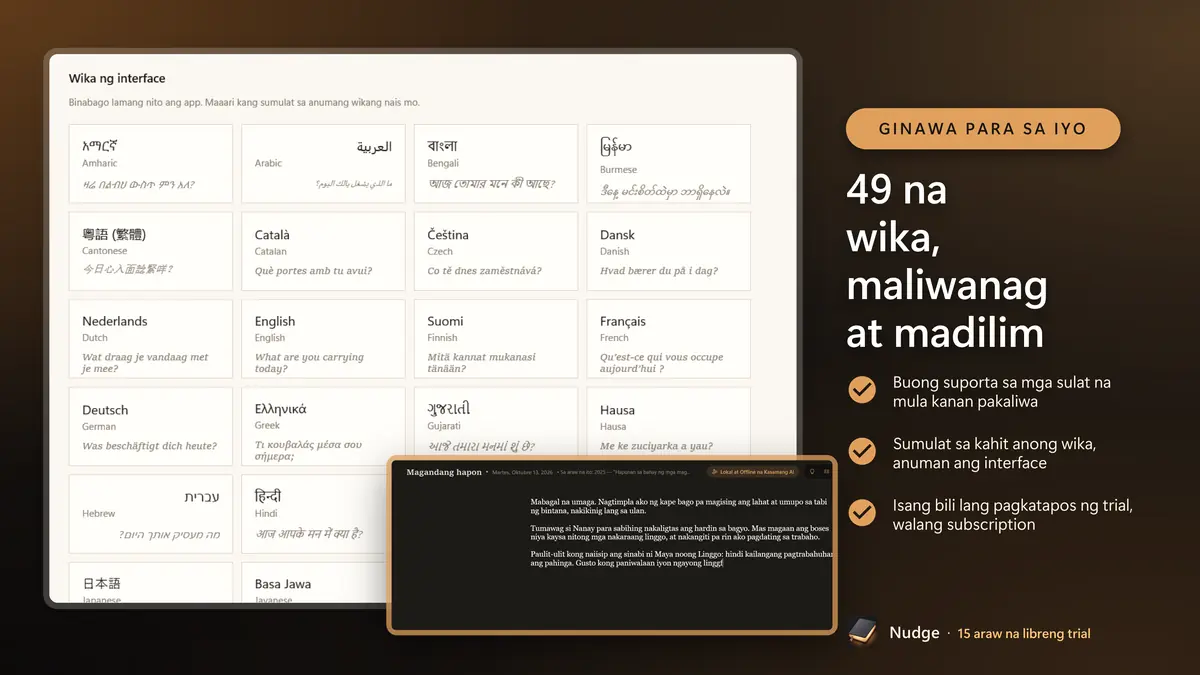Image resolution: width=1200 pixels, height=675 pixels.
Task: Click the paragraph starting "Tumawag si Nanay"
Action: tap(680, 532)
